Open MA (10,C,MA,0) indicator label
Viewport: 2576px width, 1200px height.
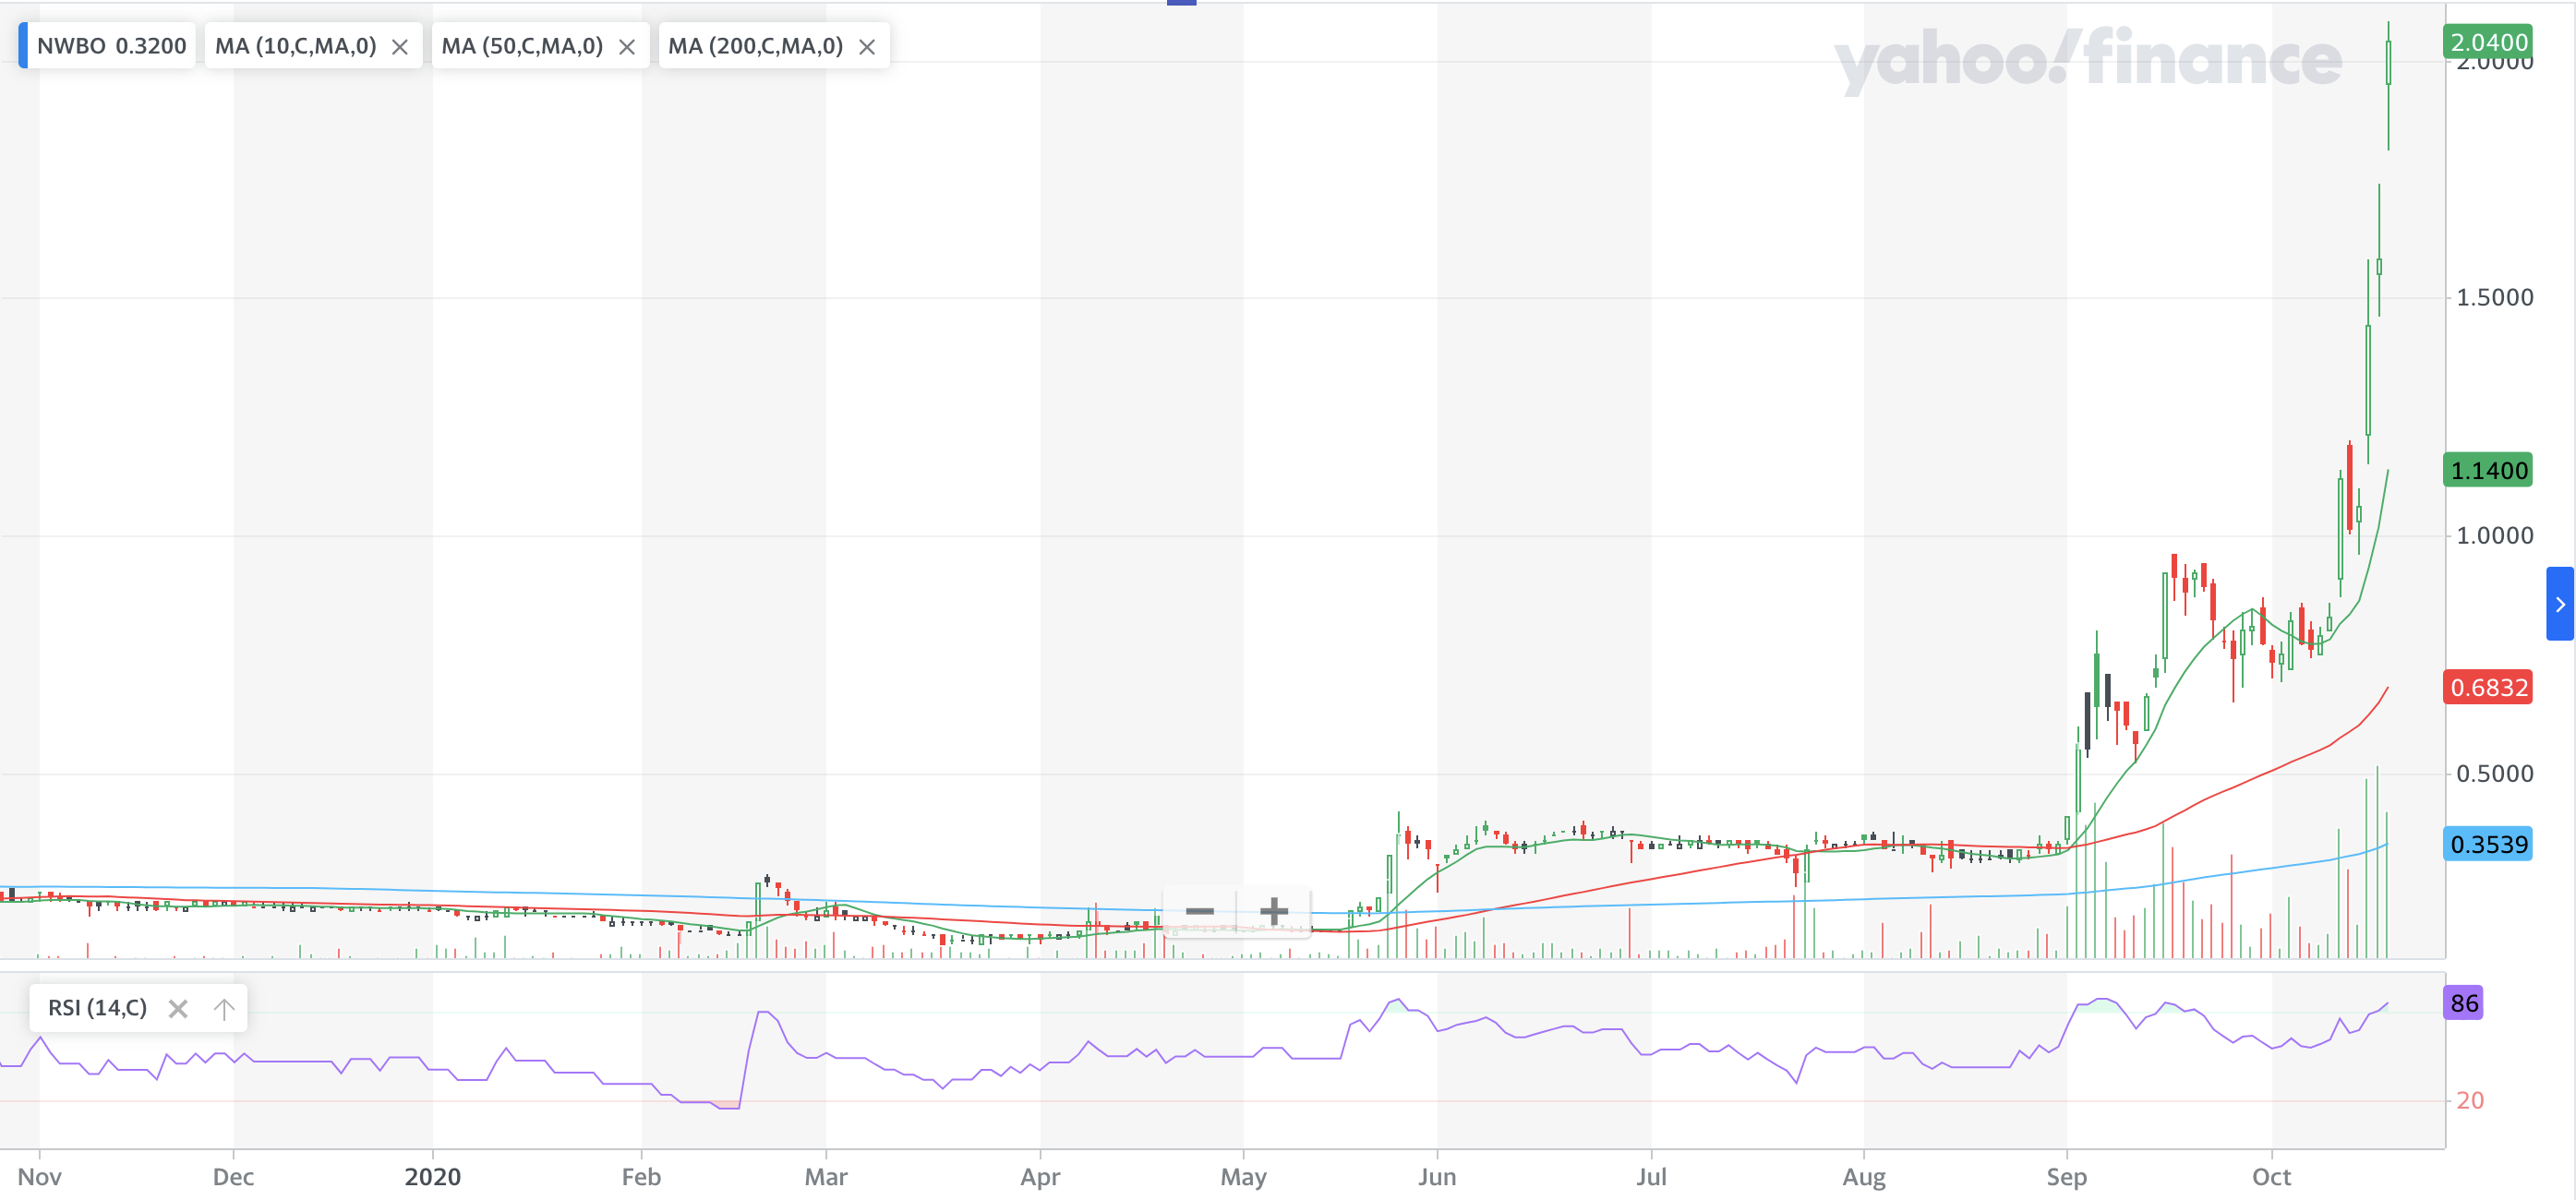point(296,46)
